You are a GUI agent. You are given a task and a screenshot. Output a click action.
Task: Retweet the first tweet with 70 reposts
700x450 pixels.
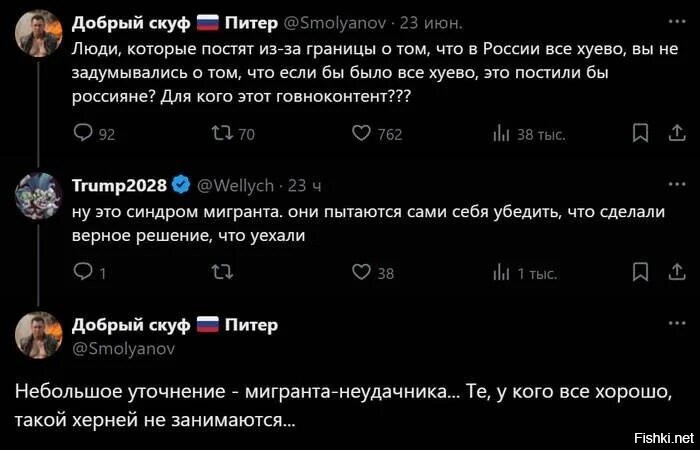tap(223, 134)
